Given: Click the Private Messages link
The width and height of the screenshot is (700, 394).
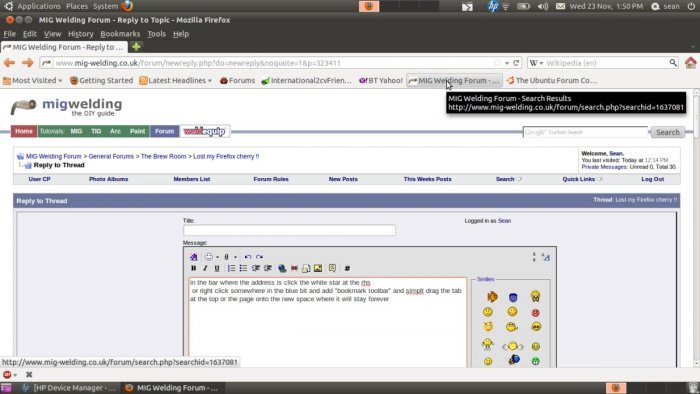Looking at the screenshot, I should pos(604,167).
